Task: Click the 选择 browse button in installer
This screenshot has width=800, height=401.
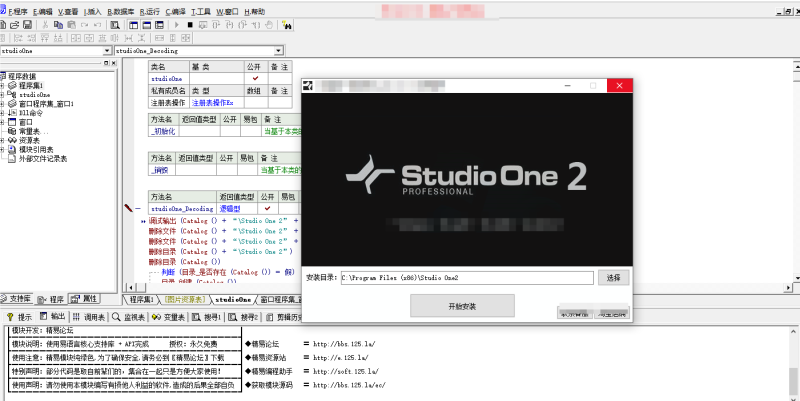Action: 613,278
